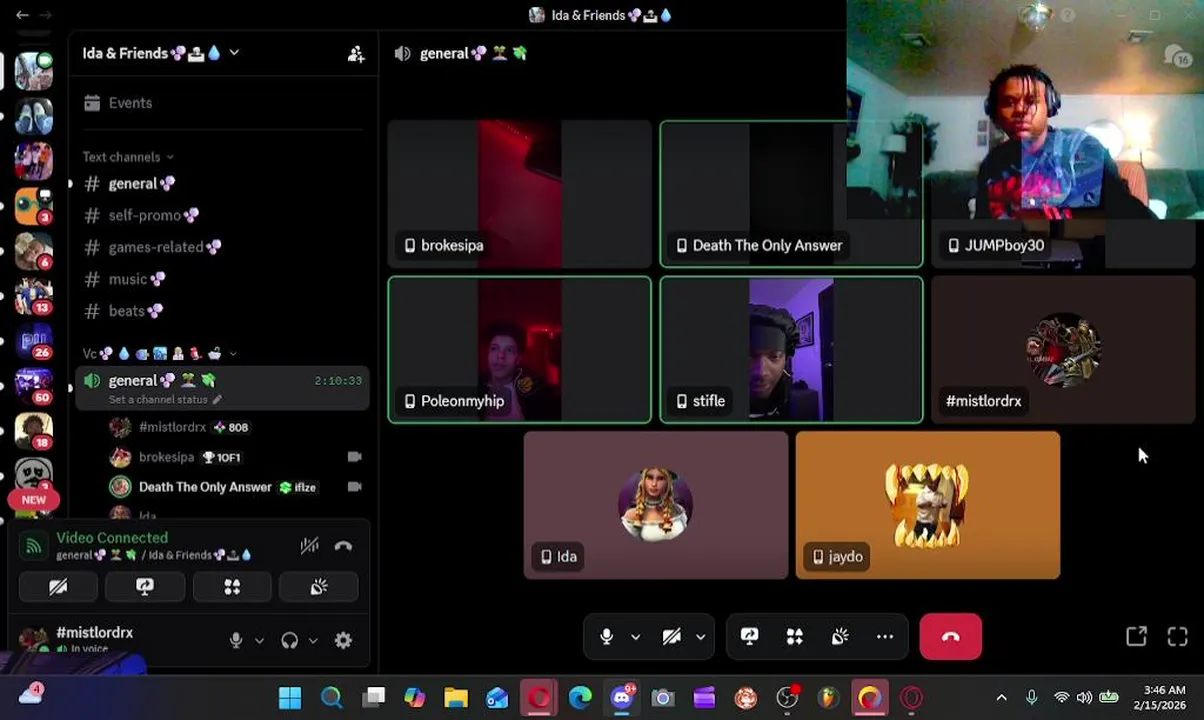Show hidden tray icons chevron

[1001, 697]
